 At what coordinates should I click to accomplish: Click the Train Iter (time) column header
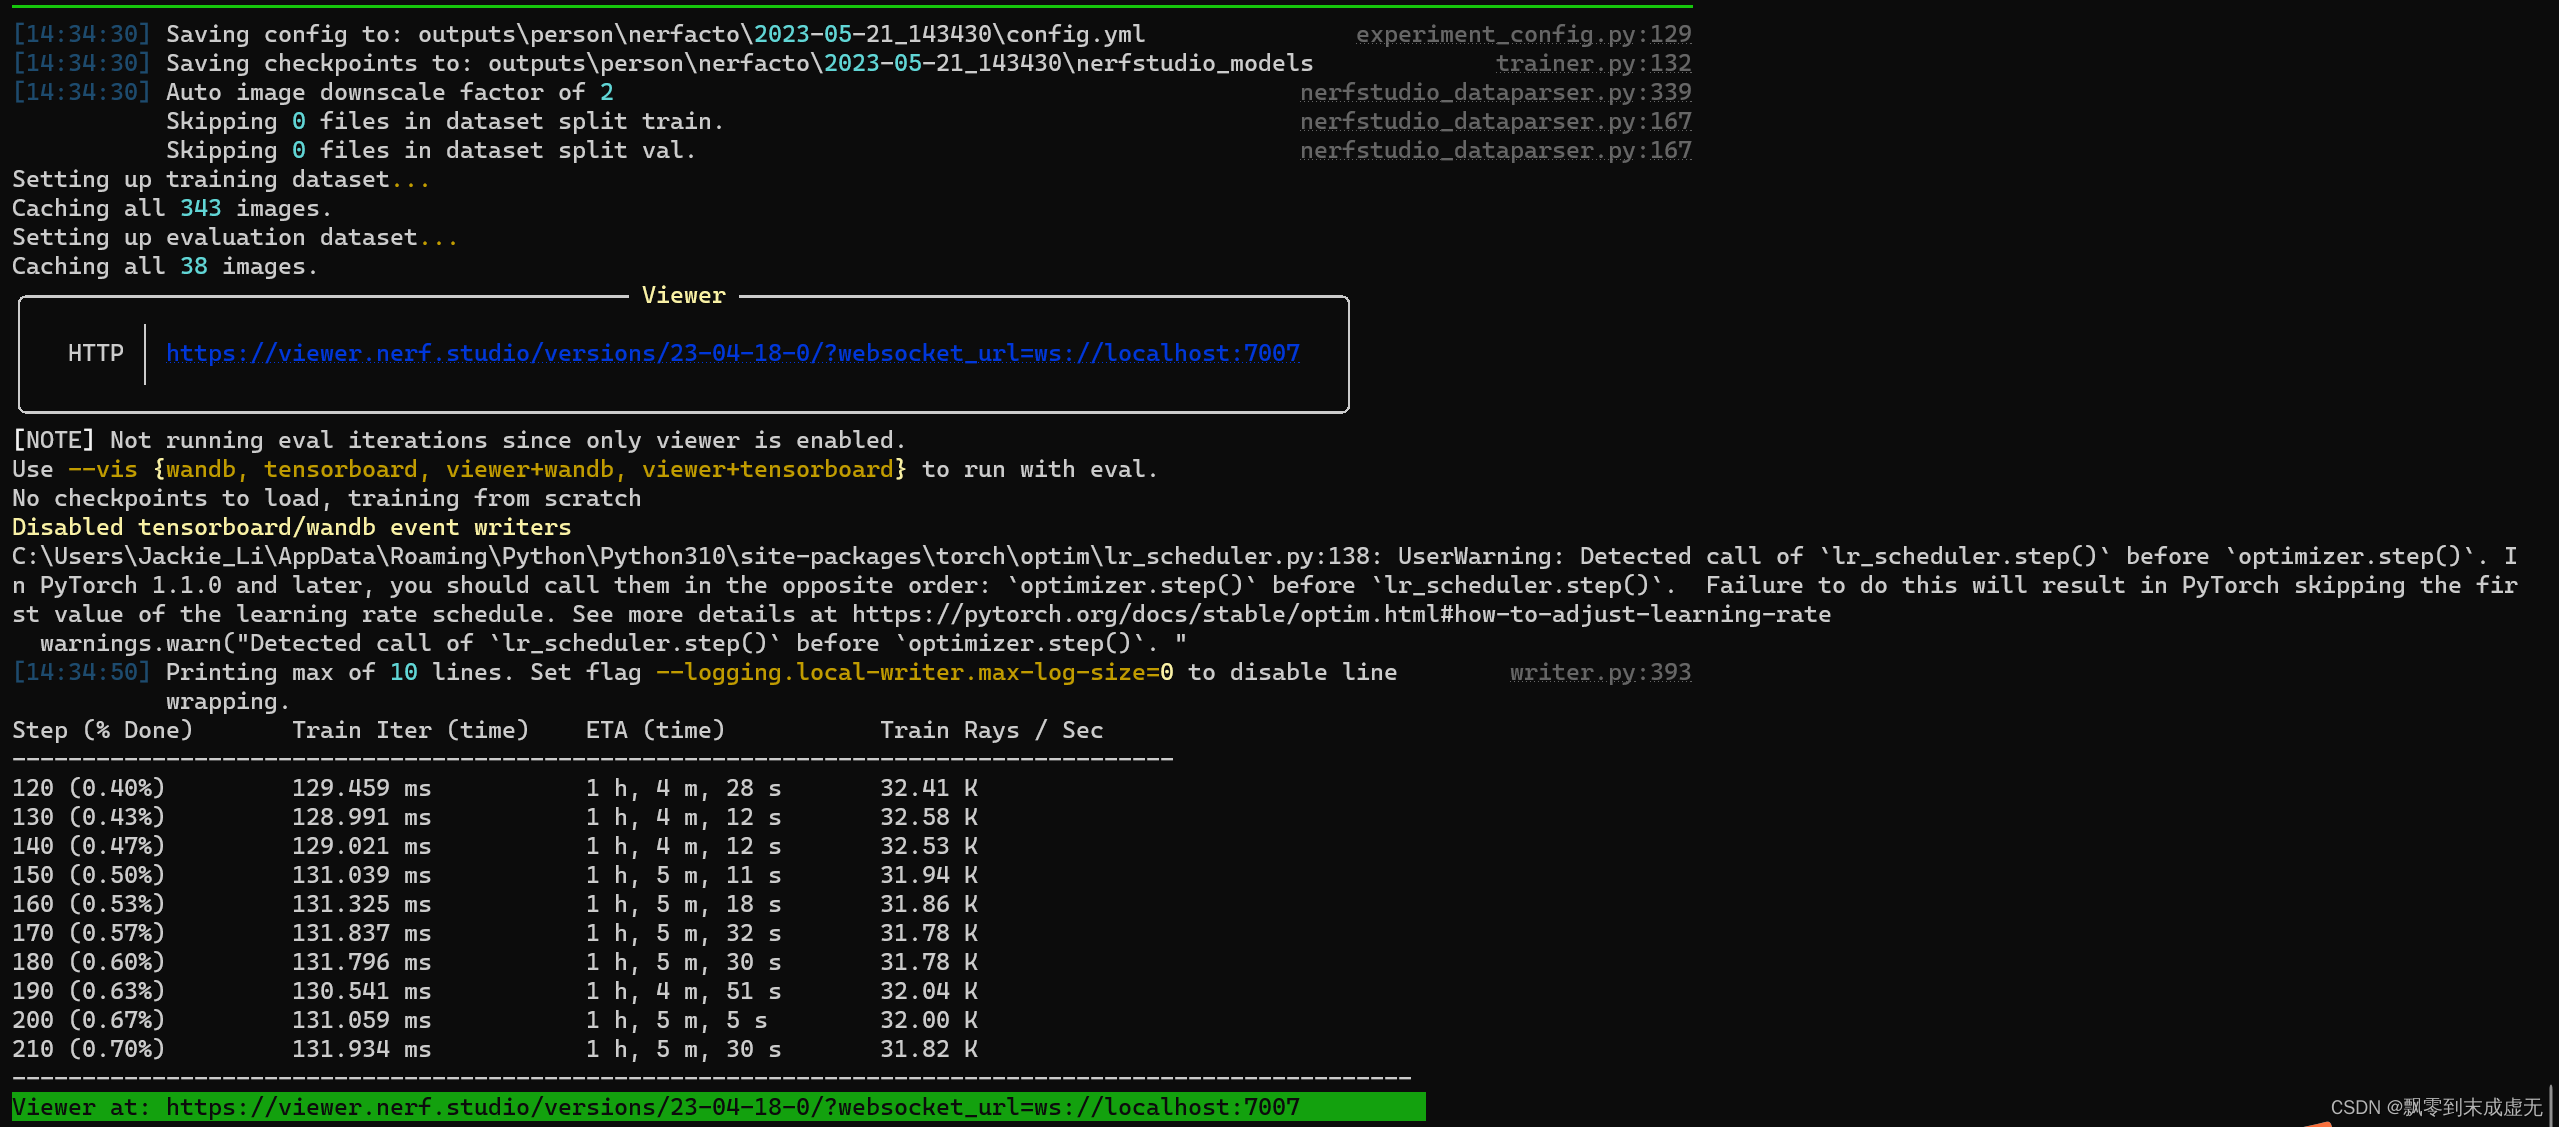[410, 730]
